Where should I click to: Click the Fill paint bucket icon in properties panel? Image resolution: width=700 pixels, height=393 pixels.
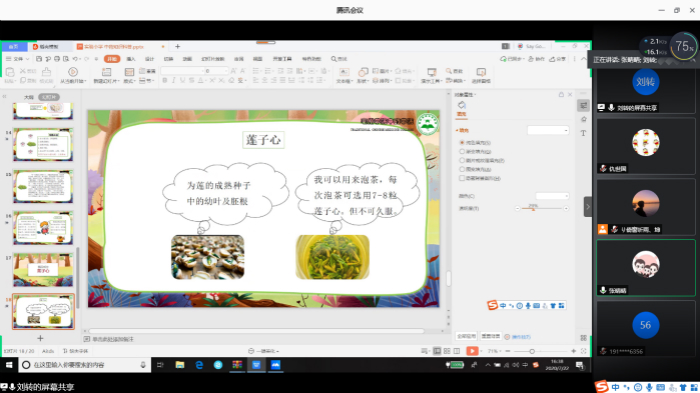(462, 105)
